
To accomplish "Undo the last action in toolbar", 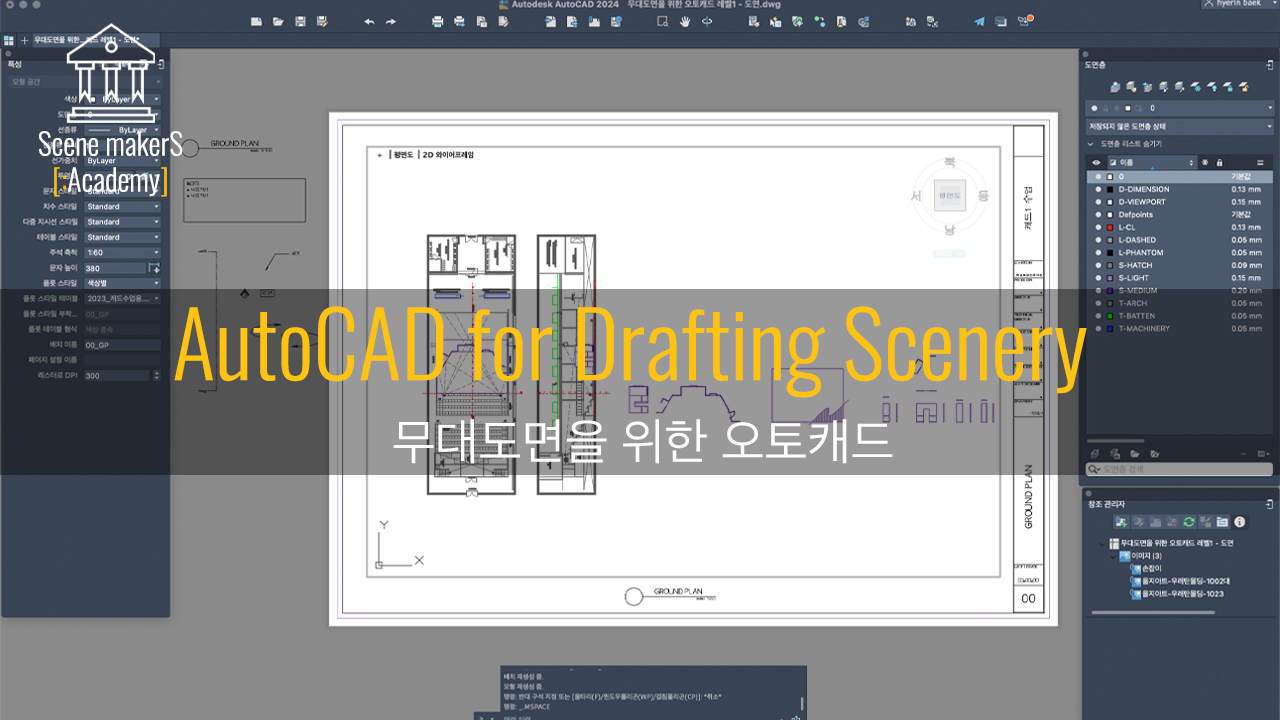I will click(x=369, y=21).
